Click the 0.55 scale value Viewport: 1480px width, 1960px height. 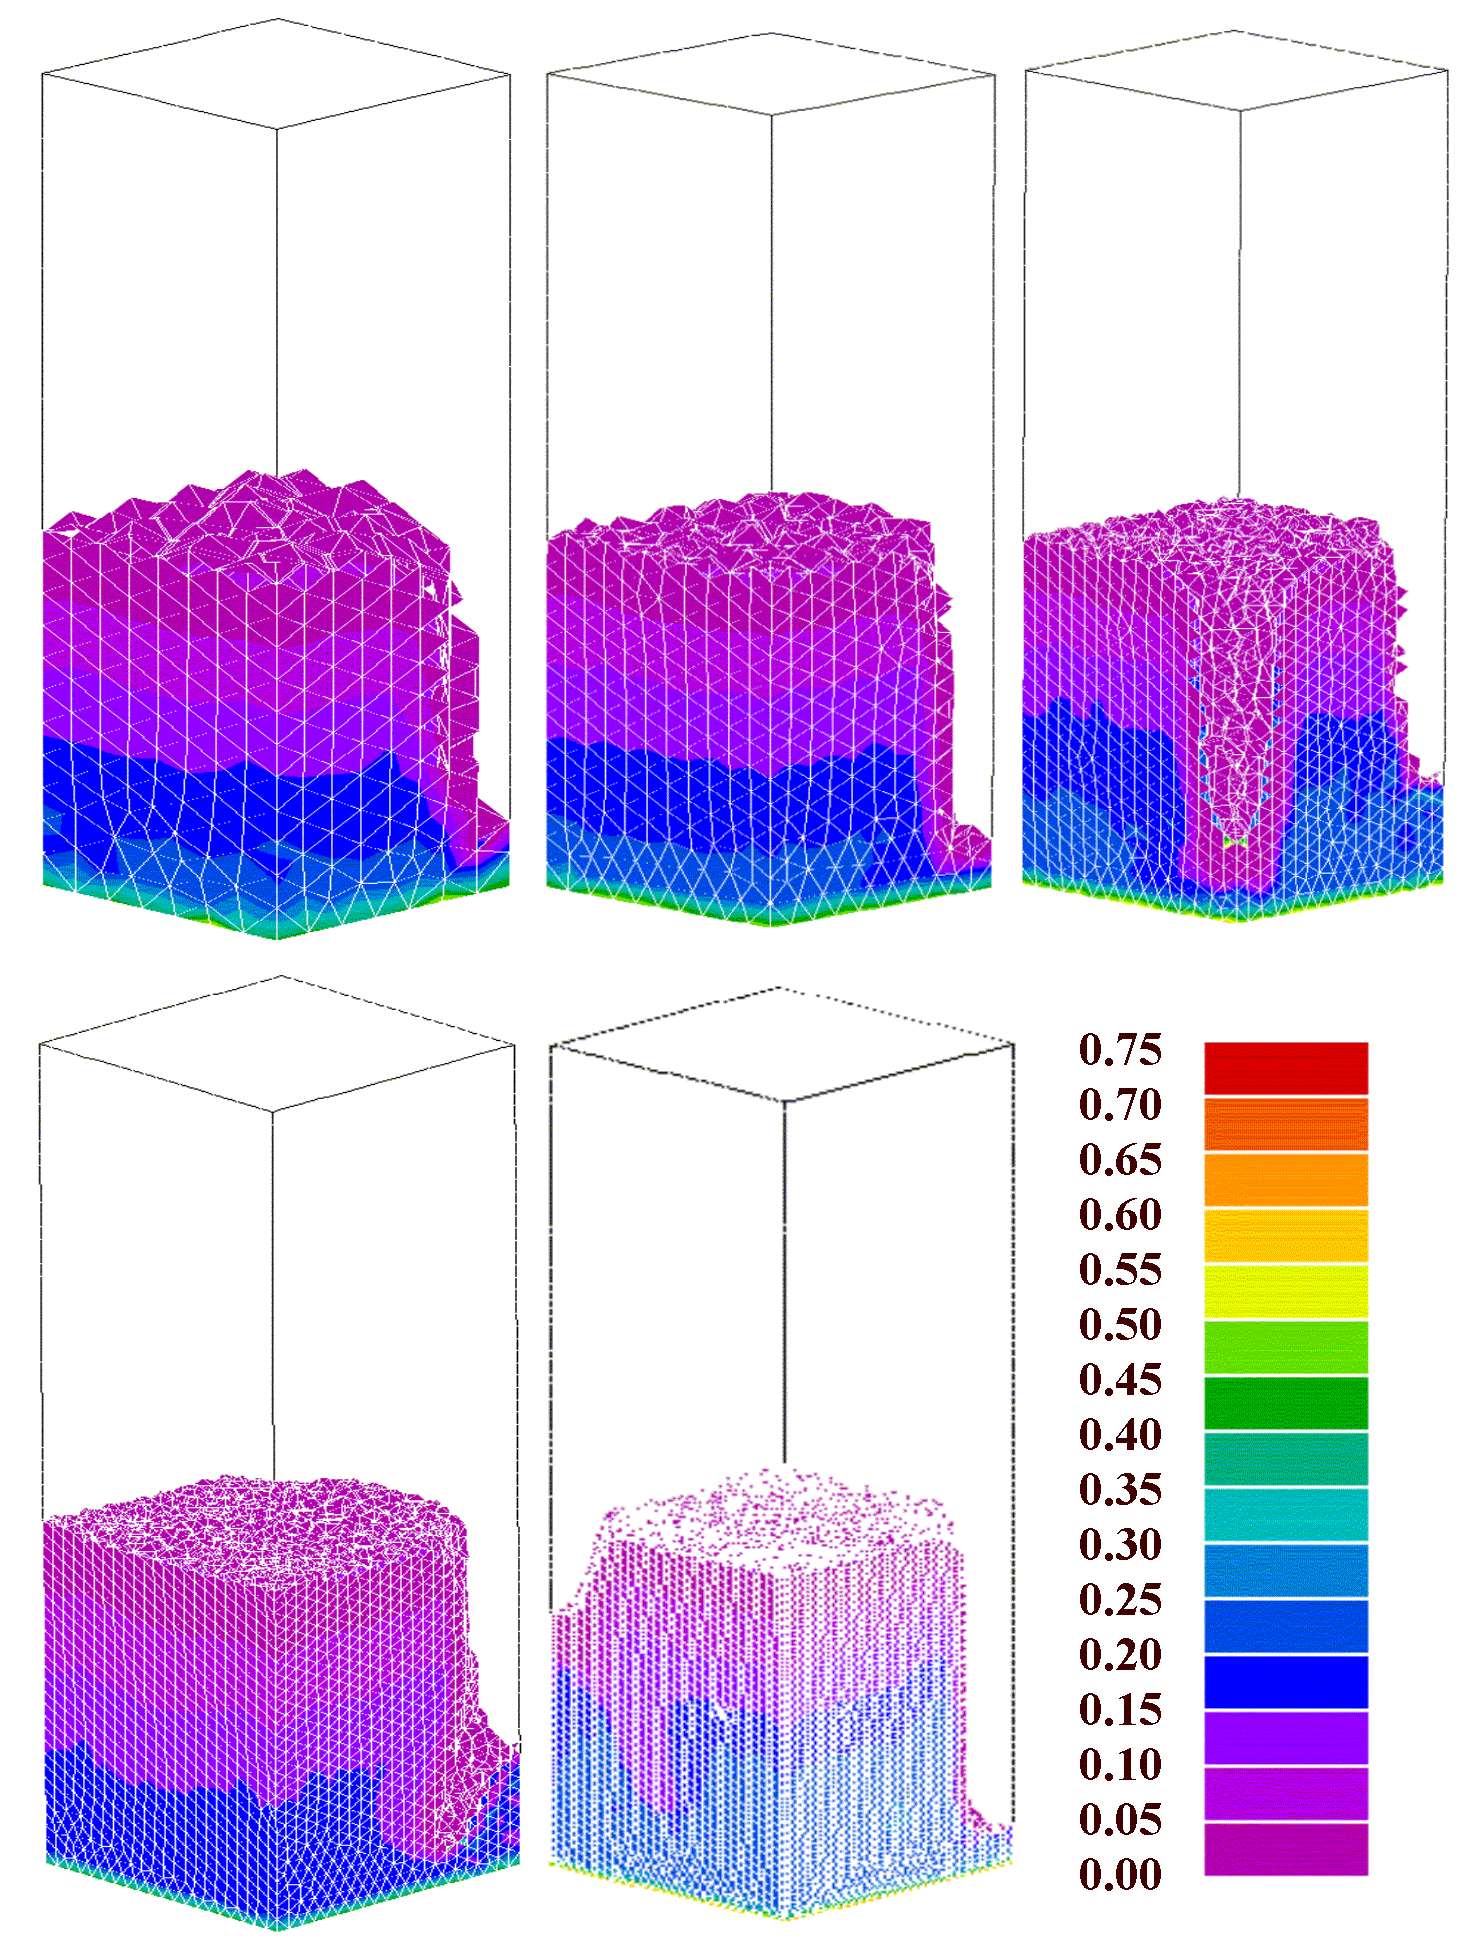coord(1120,1270)
